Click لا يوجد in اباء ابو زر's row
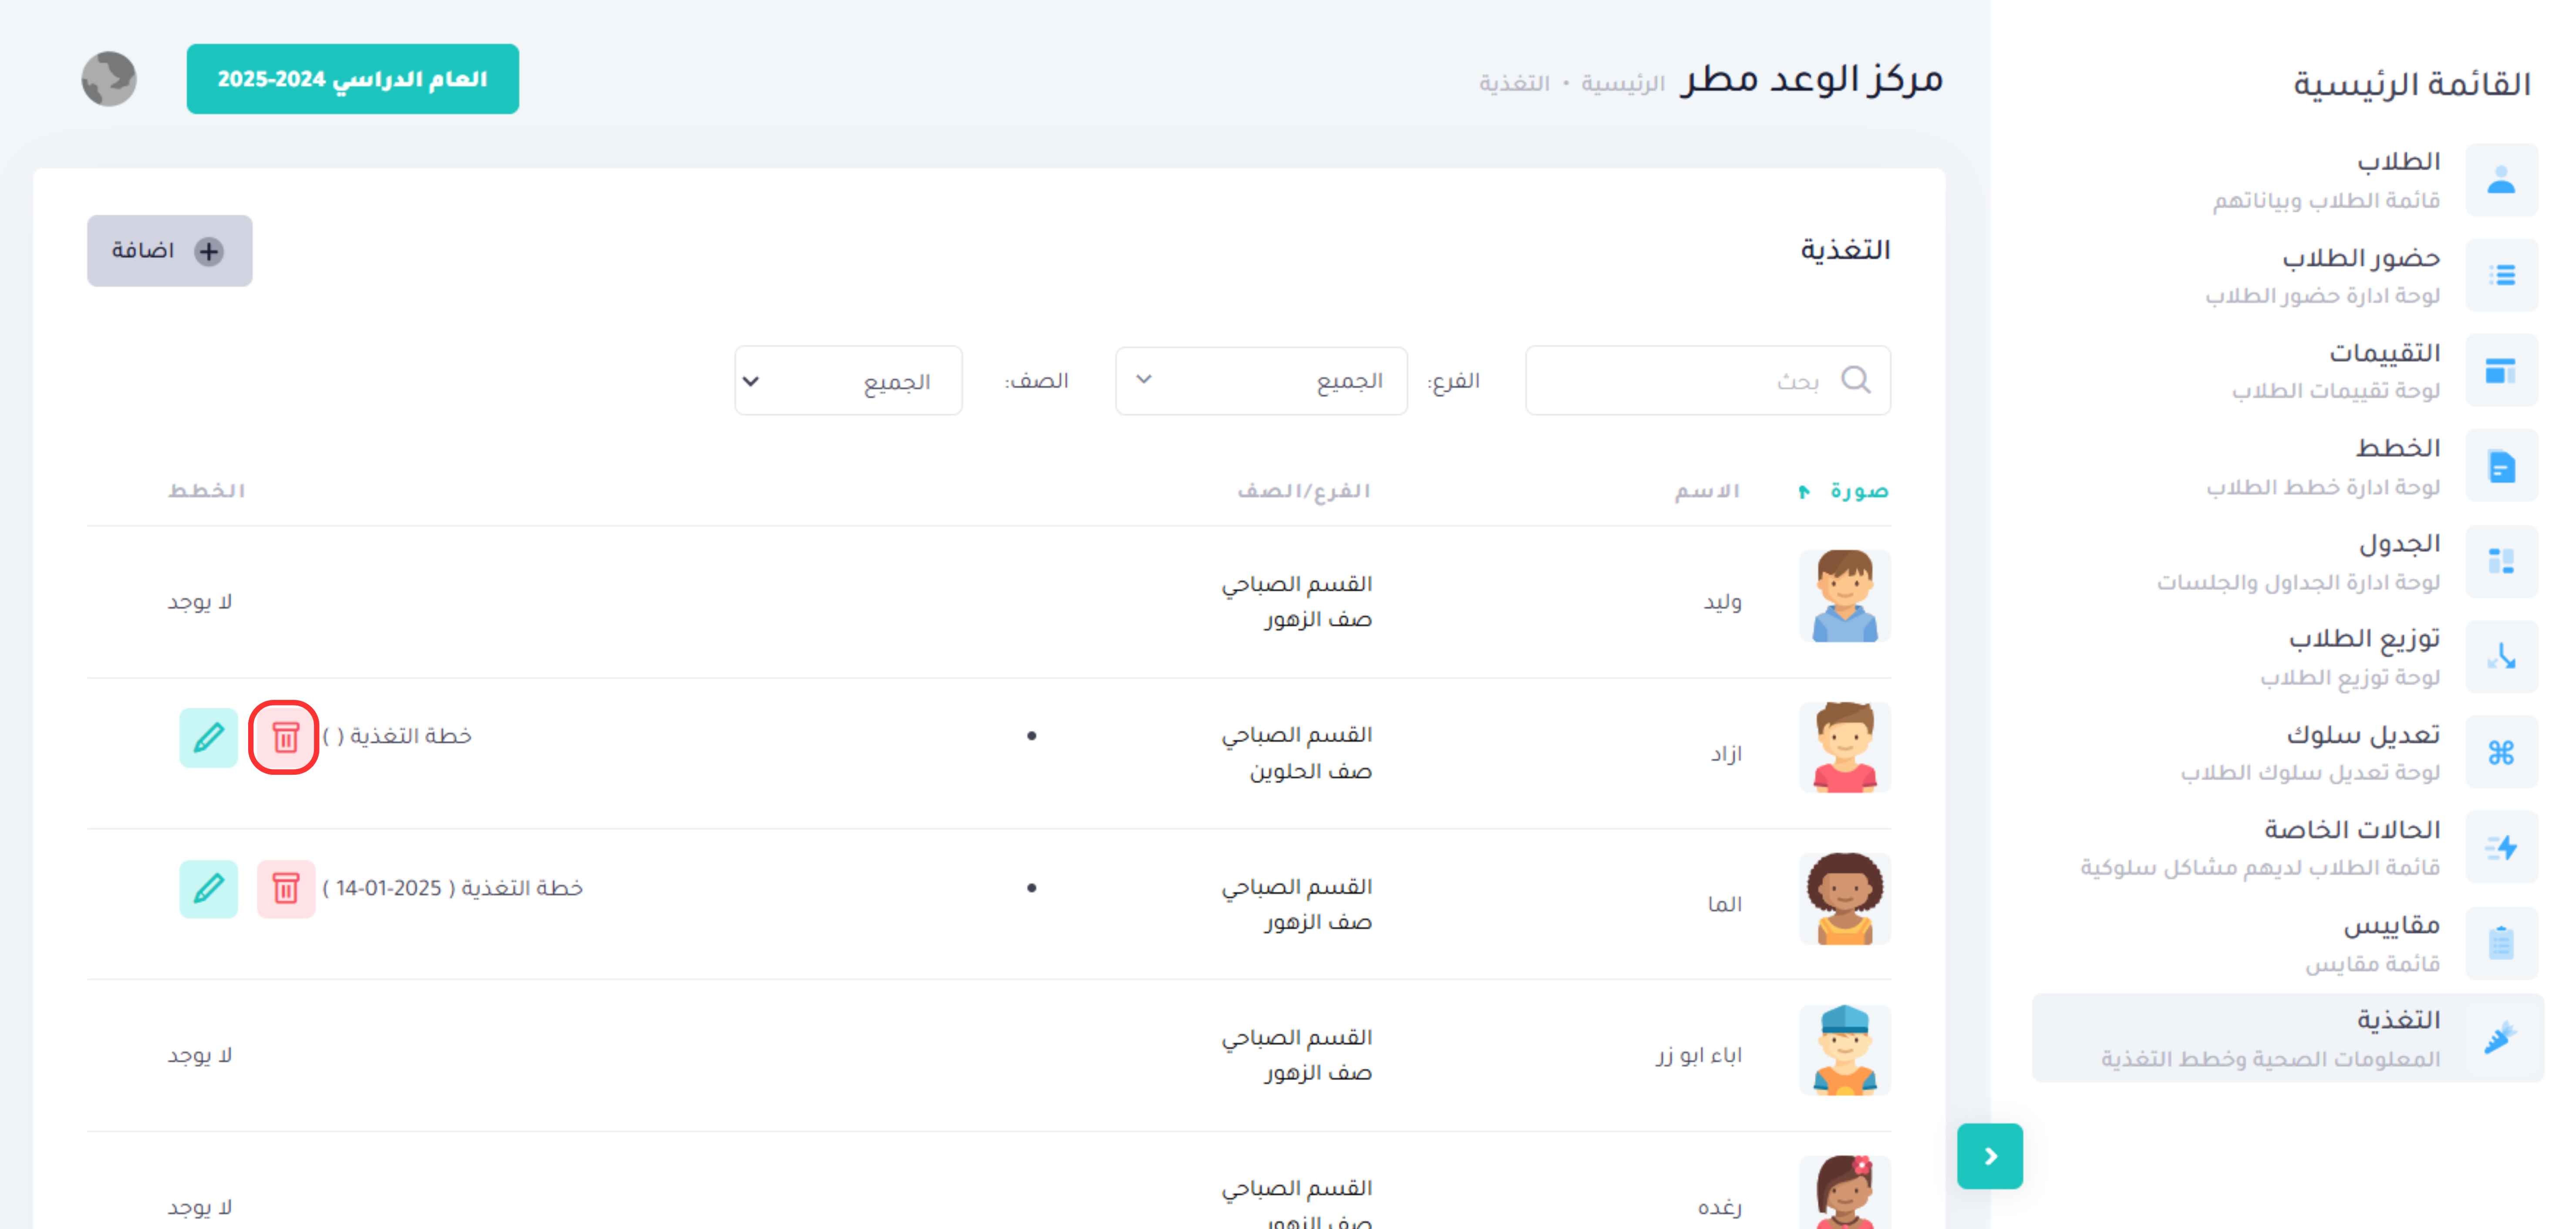This screenshot has height=1229, width=2576. 199,1056
